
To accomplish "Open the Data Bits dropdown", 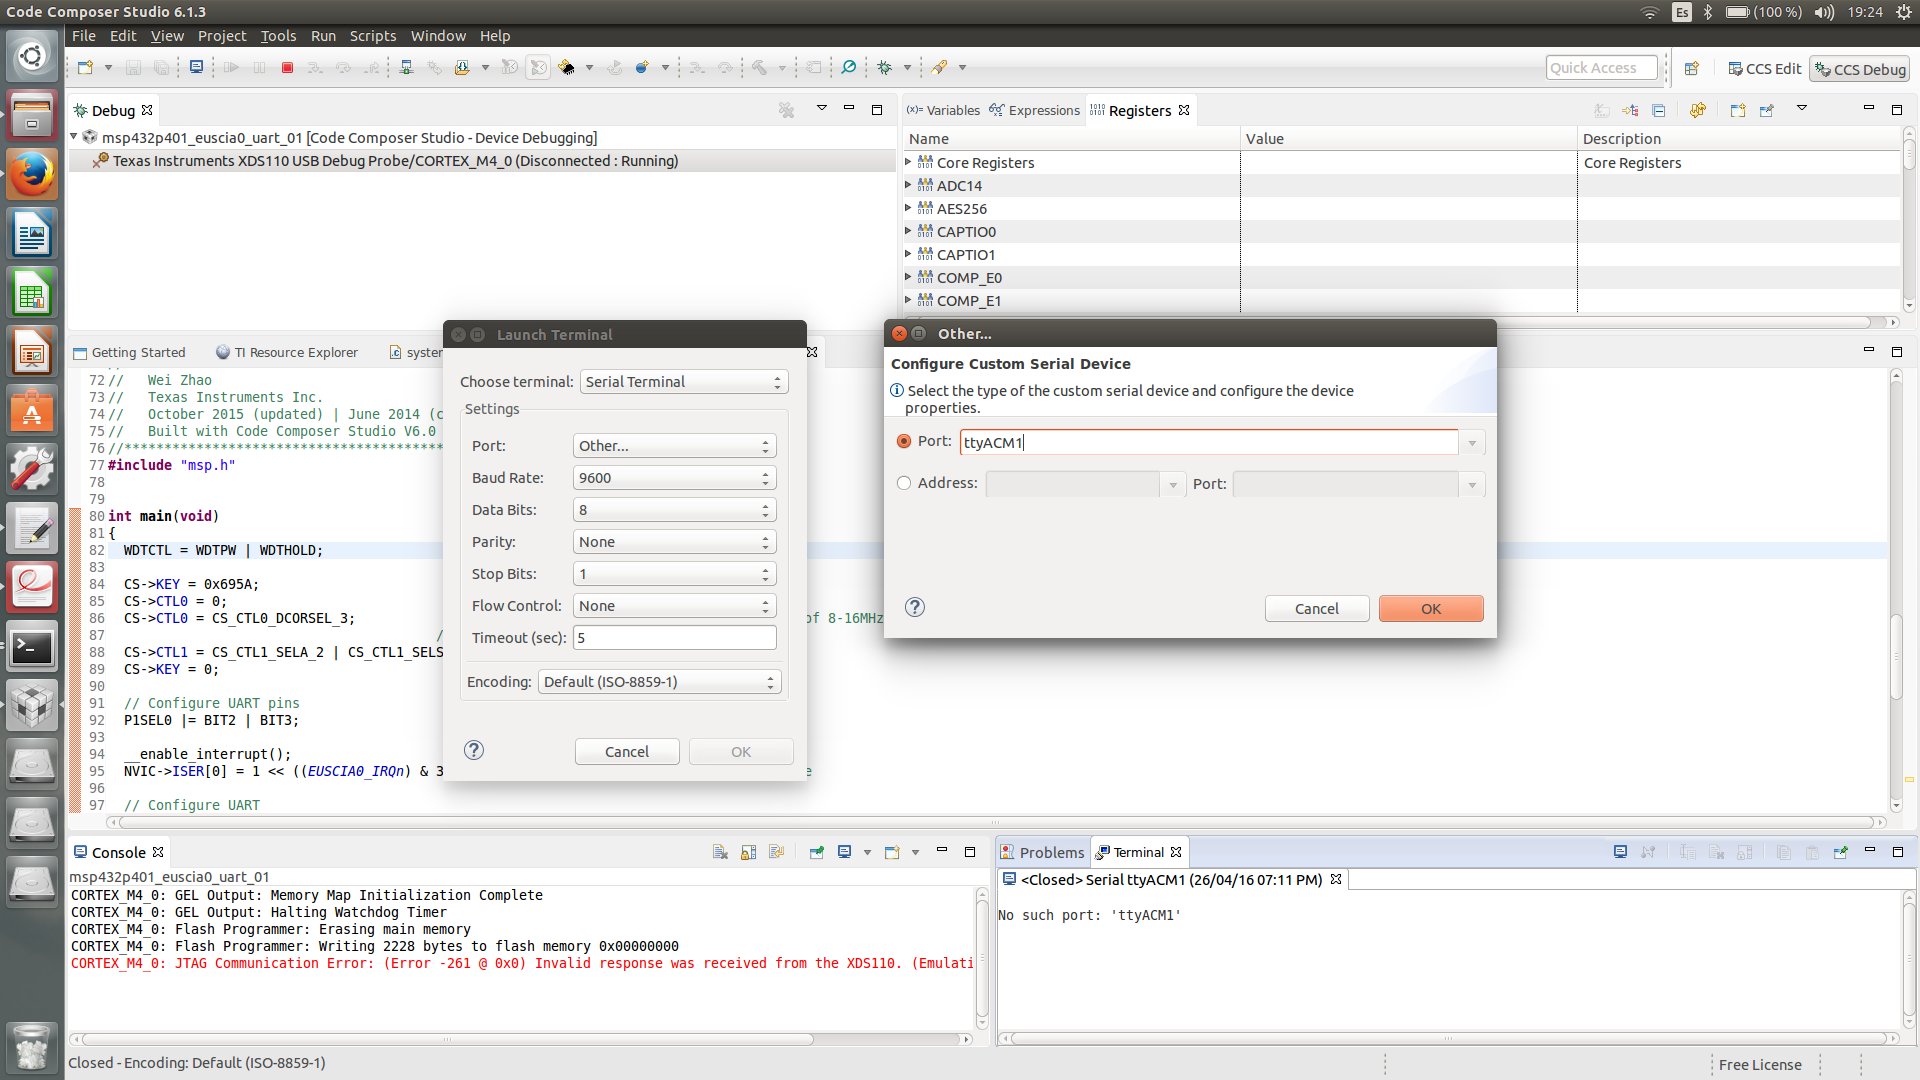I will click(675, 510).
